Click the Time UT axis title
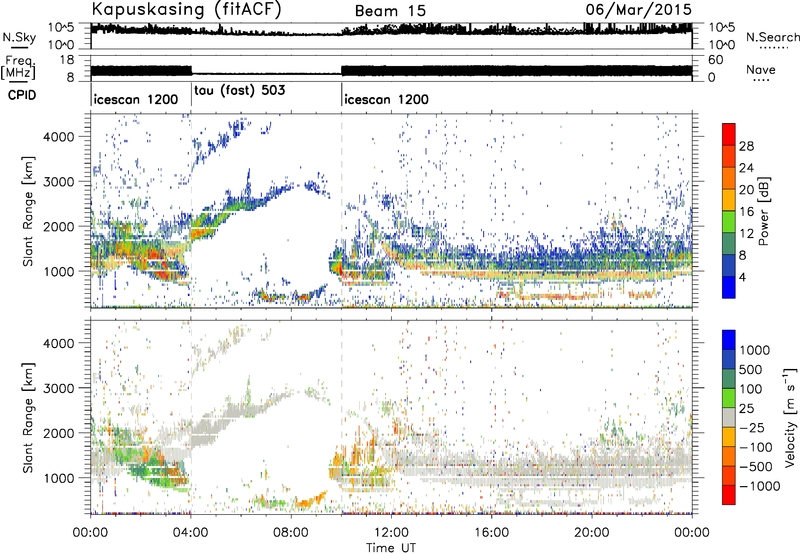800x554 pixels. pos(391,548)
